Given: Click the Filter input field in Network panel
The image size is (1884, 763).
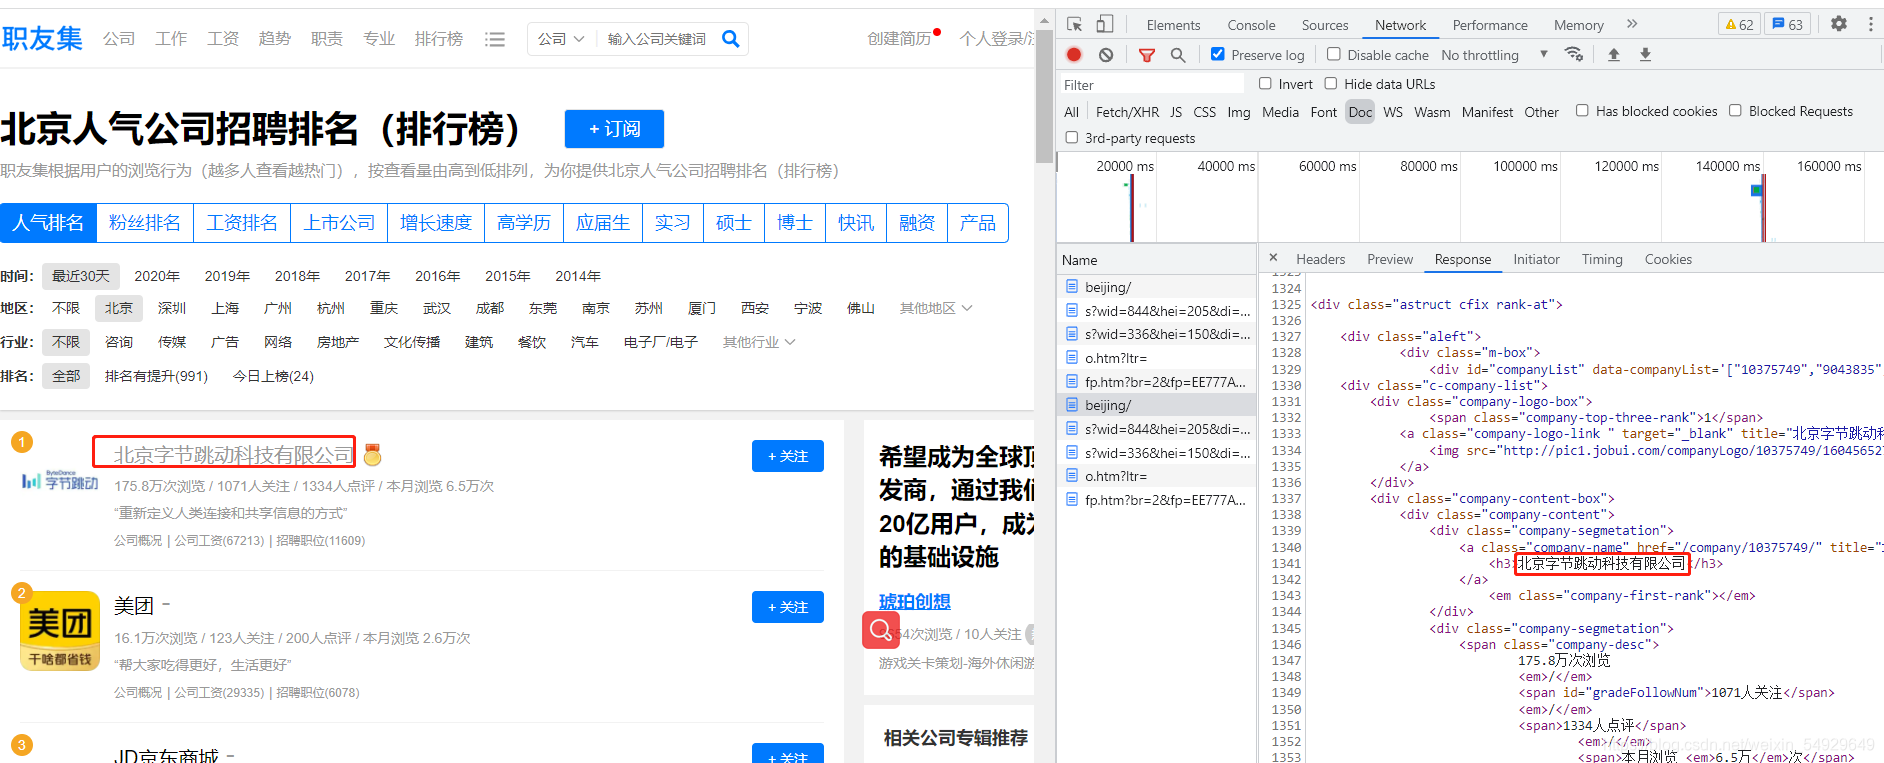Looking at the screenshot, I should [1150, 84].
